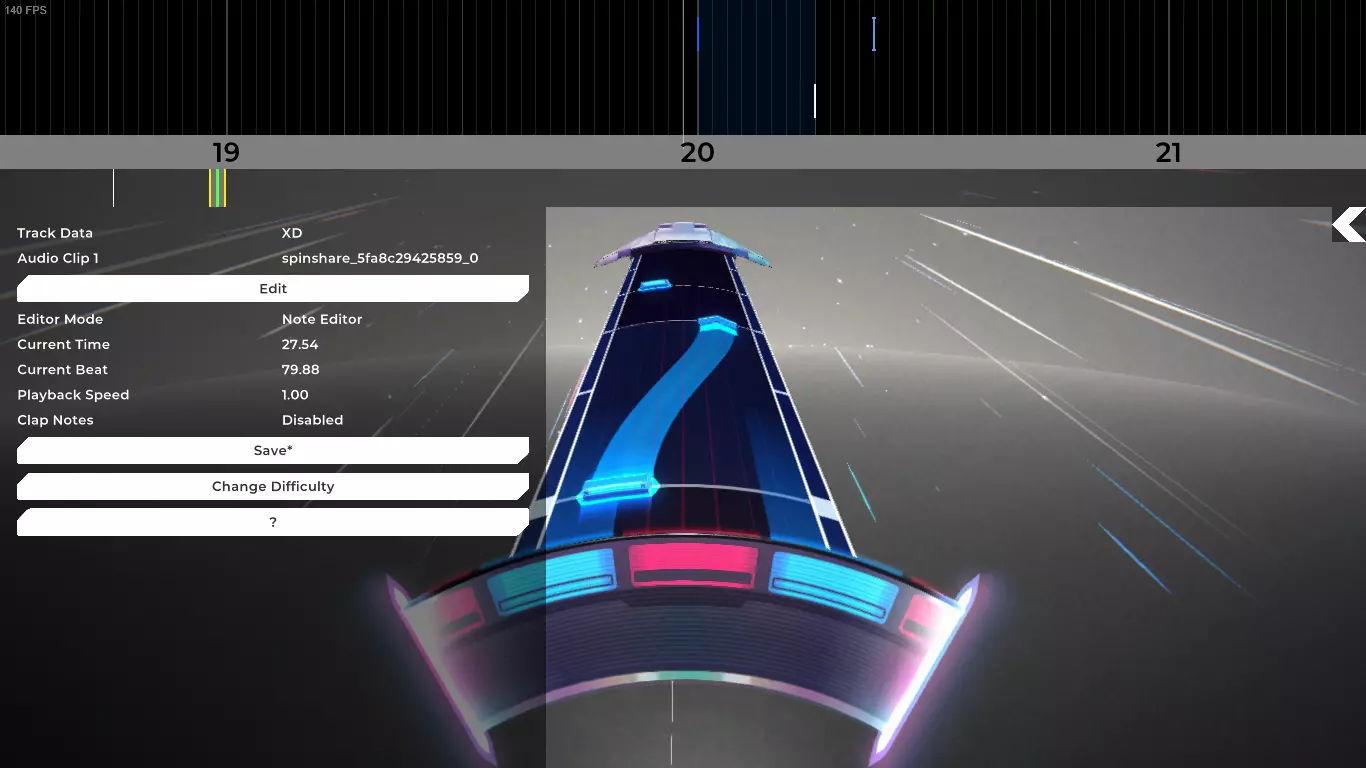Click the 140 FPS counter
1366x768 pixels.
pos(26,10)
